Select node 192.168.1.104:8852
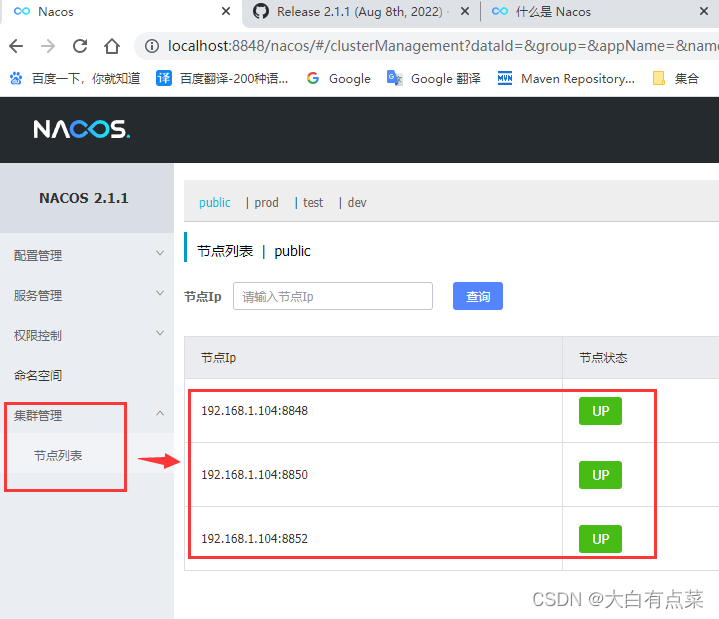Screen dimensions: 719x619 point(254,539)
